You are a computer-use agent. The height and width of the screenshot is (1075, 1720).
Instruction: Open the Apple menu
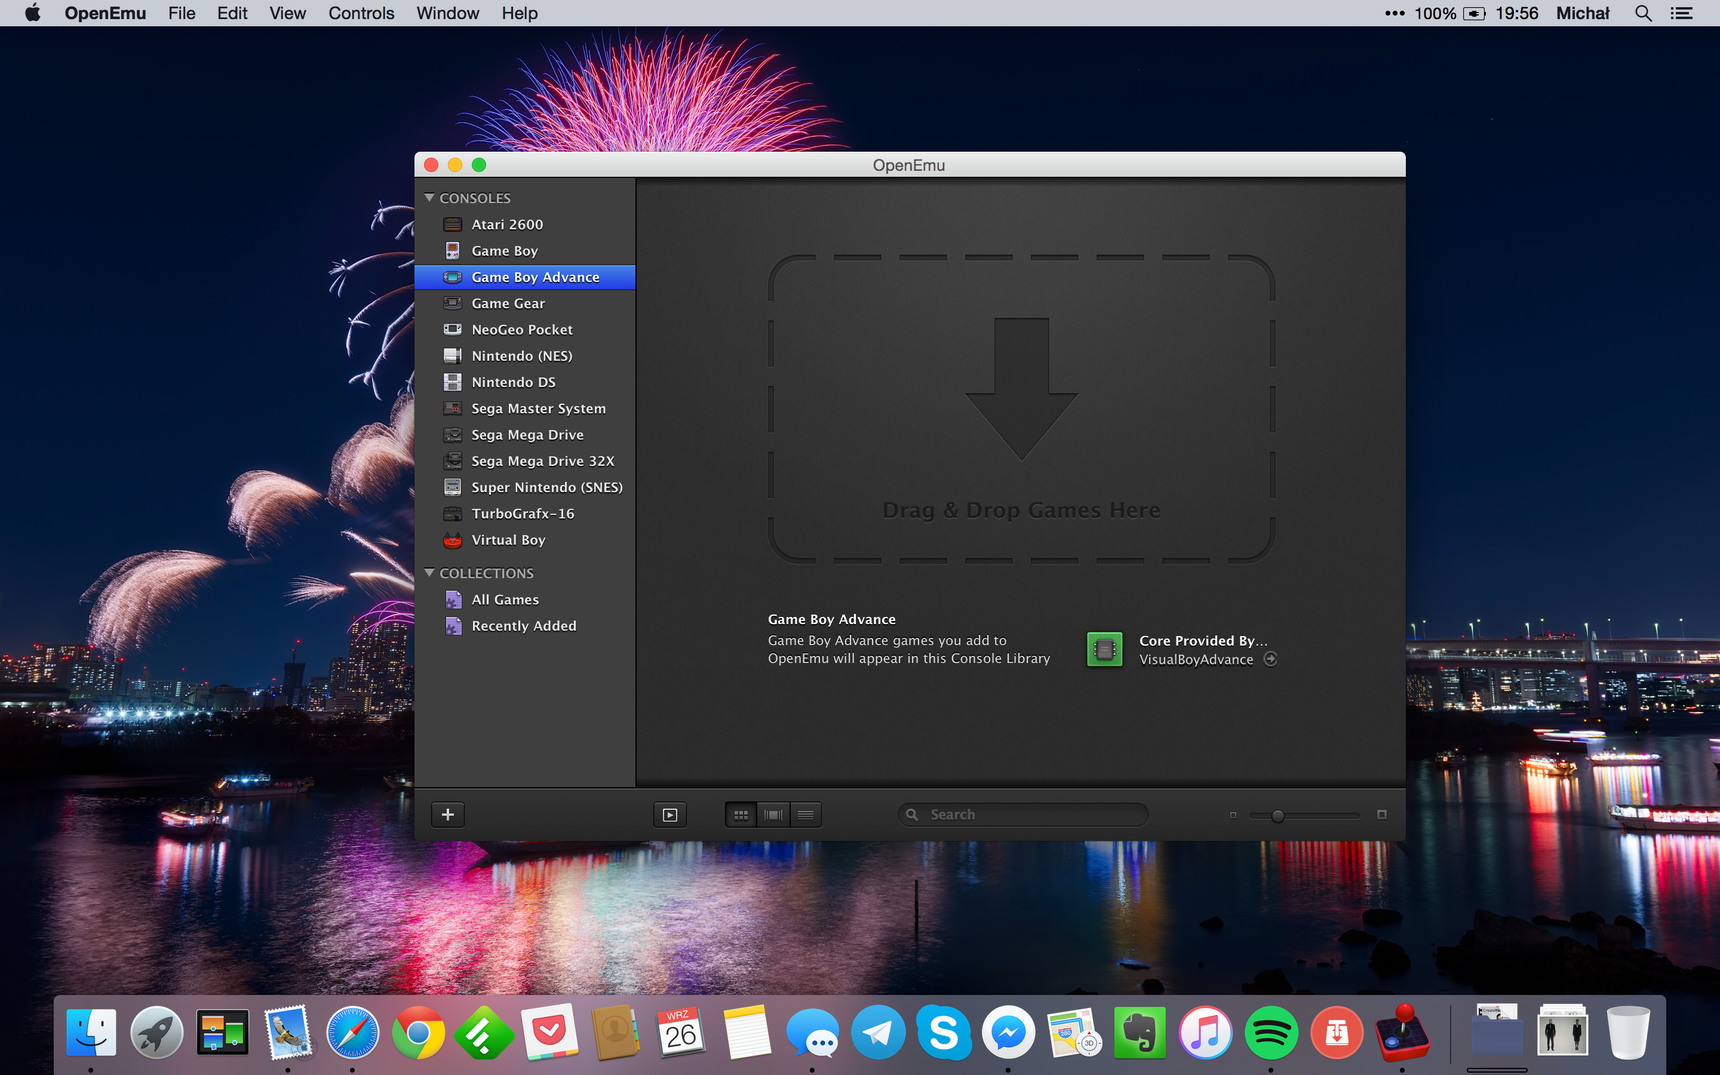click(33, 13)
